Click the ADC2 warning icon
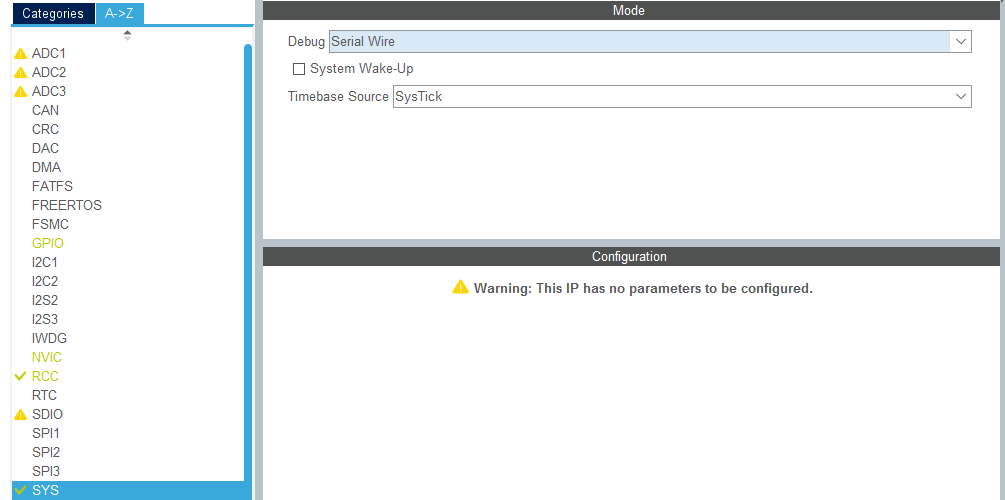 click(21, 72)
